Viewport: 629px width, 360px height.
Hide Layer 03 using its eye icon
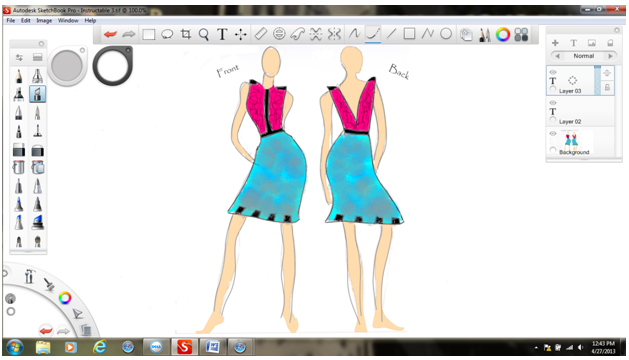(x=553, y=72)
